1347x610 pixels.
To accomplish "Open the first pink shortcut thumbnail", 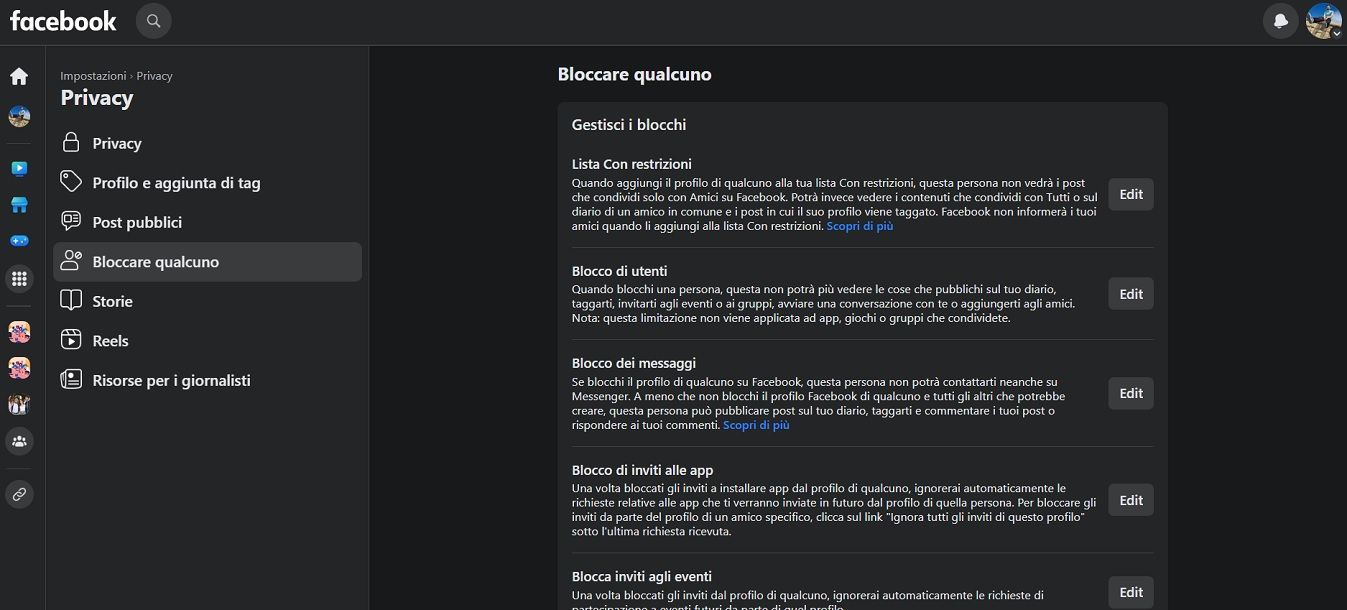I will tap(19, 332).
